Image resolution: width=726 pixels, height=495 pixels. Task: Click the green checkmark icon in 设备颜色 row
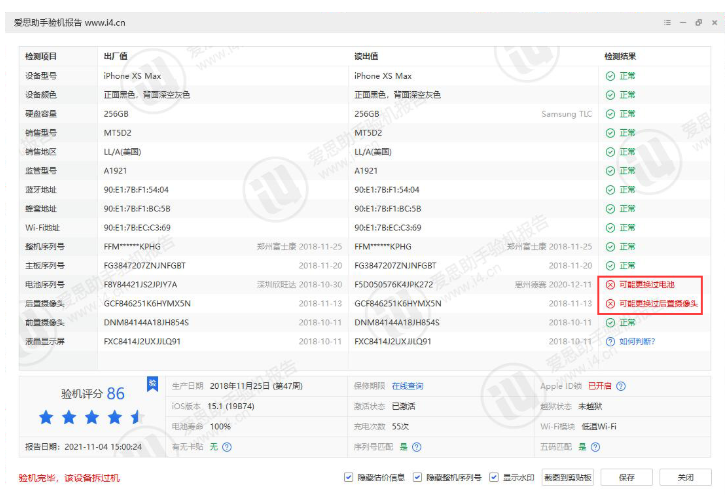tap(610, 95)
